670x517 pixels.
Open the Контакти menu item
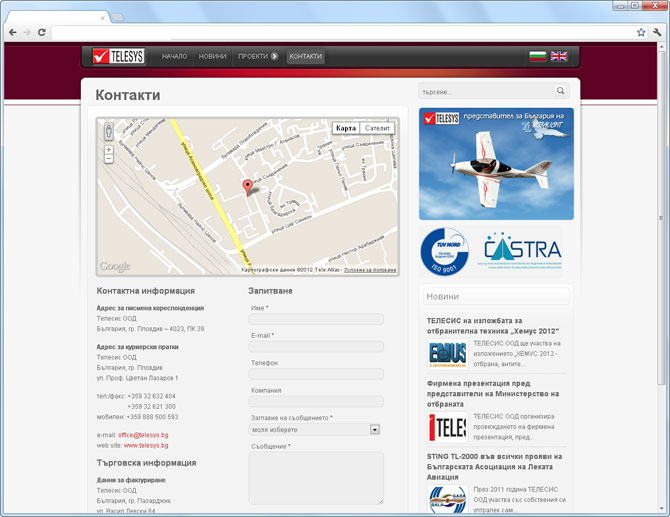click(x=306, y=56)
